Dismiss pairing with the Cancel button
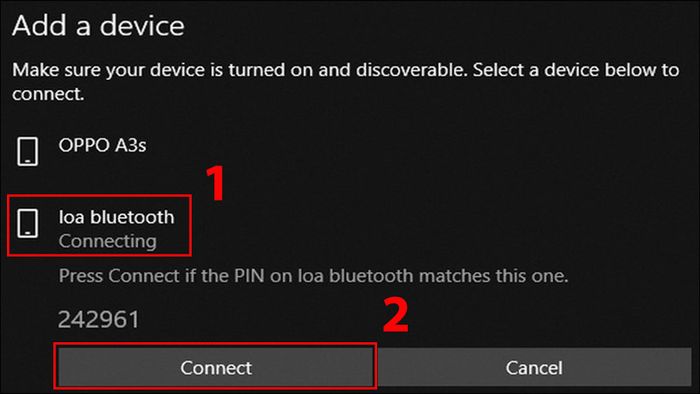The width and height of the screenshot is (700, 394). [x=534, y=368]
